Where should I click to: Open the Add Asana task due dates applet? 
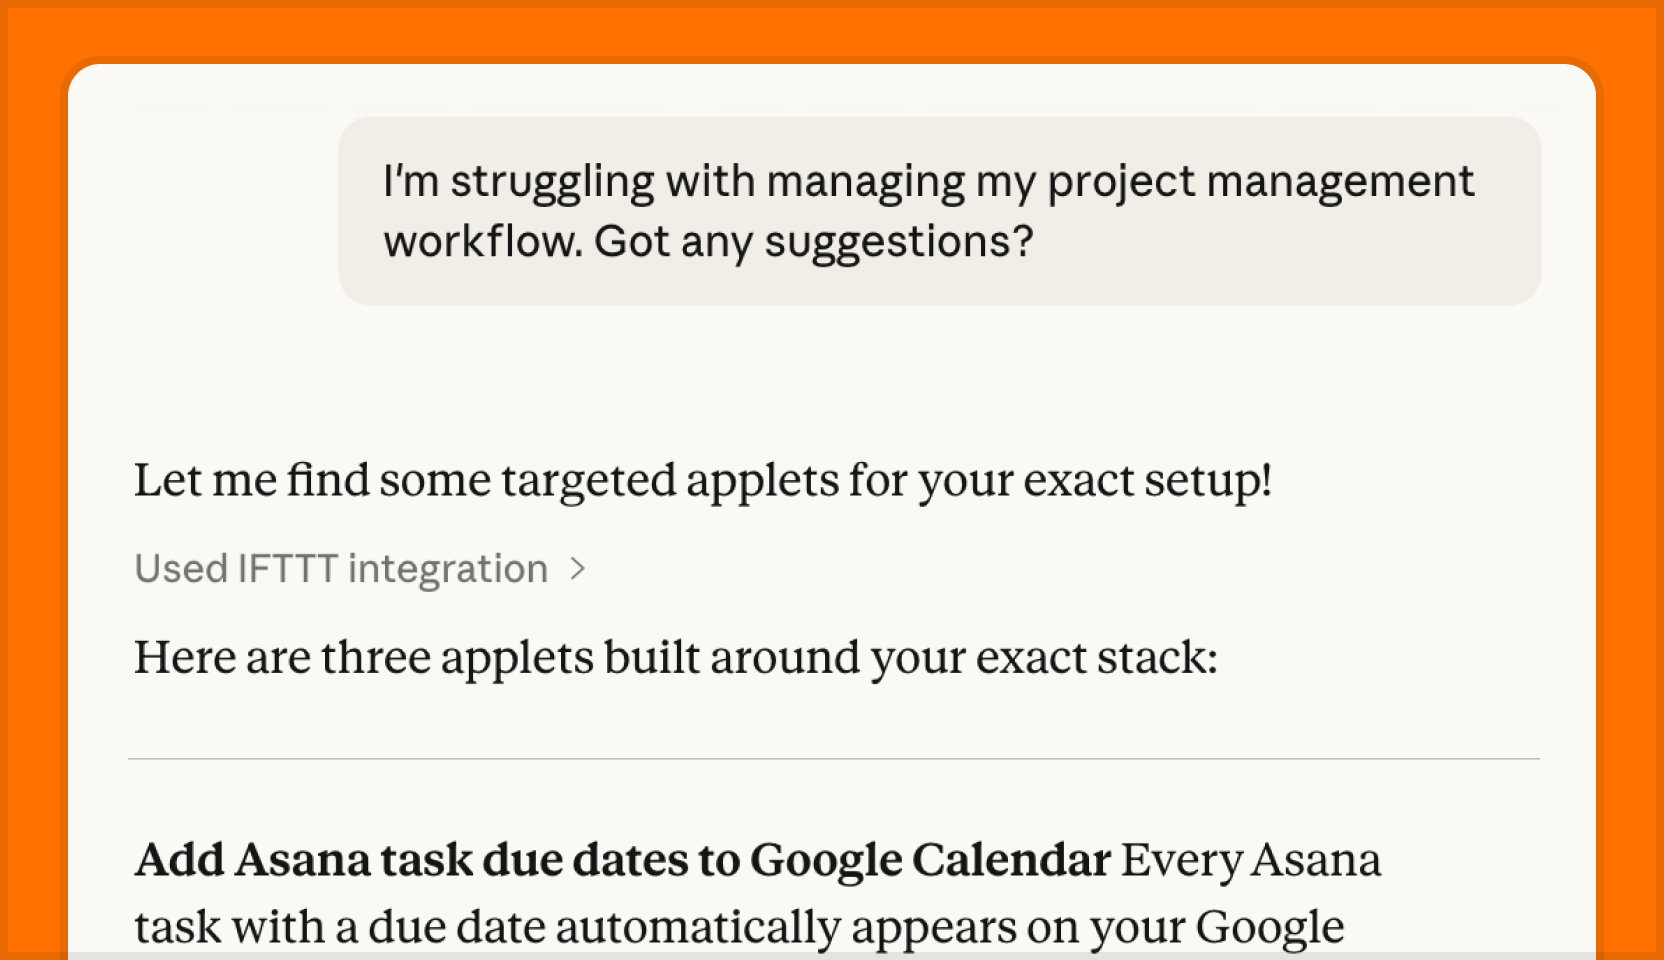(622, 858)
